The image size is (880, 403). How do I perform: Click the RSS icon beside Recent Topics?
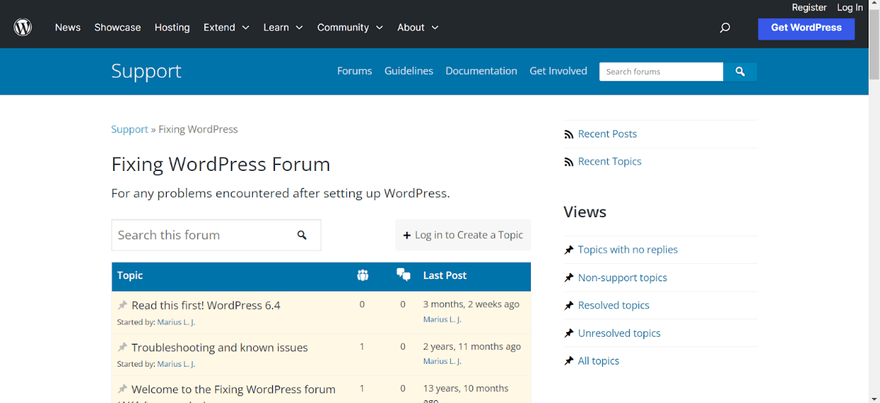tap(569, 162)
